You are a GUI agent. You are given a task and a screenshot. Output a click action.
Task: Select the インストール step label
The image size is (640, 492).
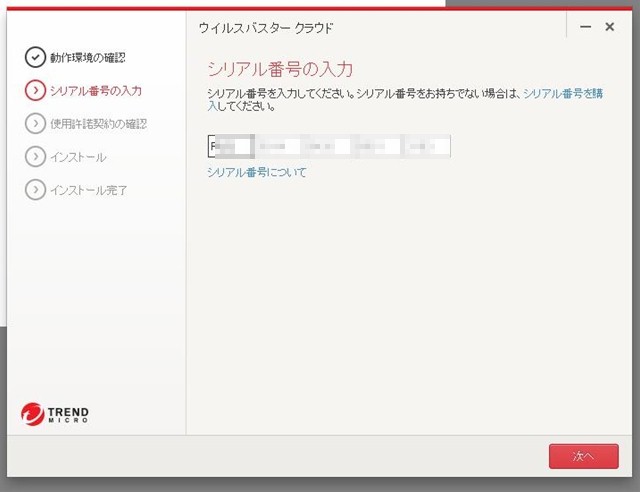click(x=78, y=157)
